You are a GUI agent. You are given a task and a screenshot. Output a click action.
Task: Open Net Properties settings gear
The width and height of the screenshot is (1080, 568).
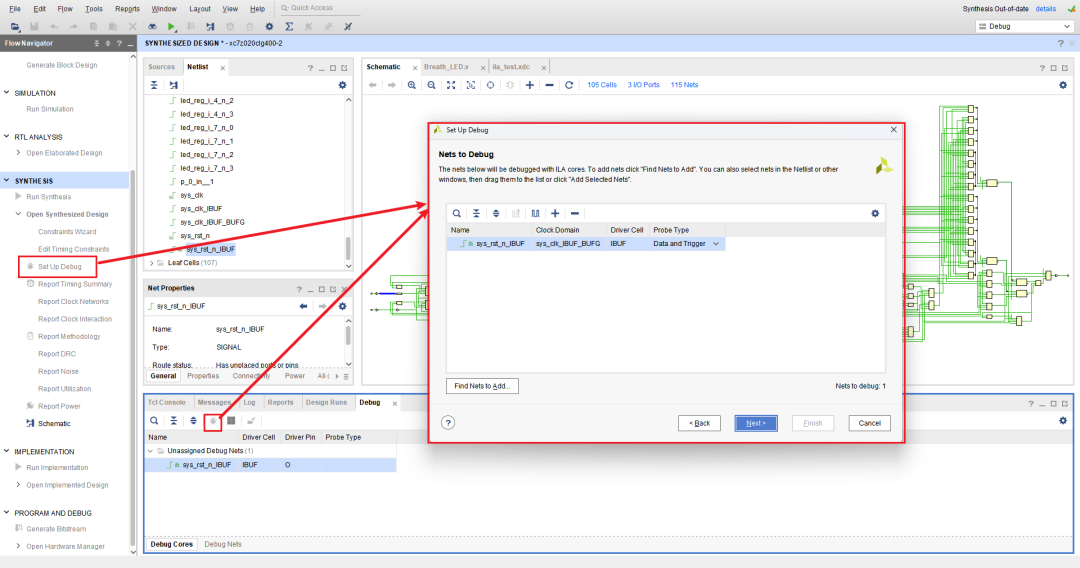(x=342, y=306)
